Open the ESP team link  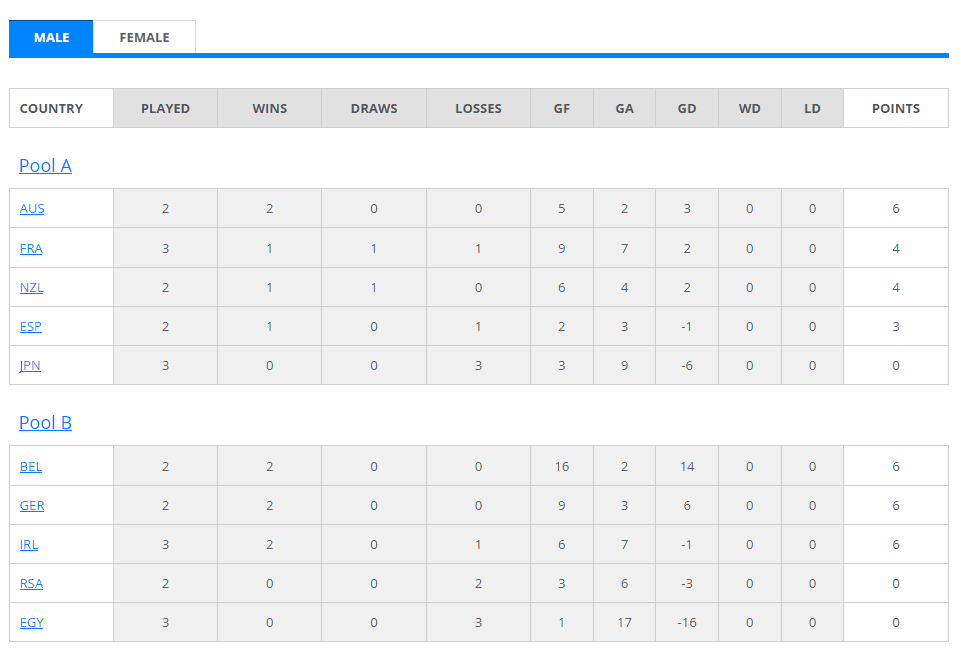click(x=30, y=327)
